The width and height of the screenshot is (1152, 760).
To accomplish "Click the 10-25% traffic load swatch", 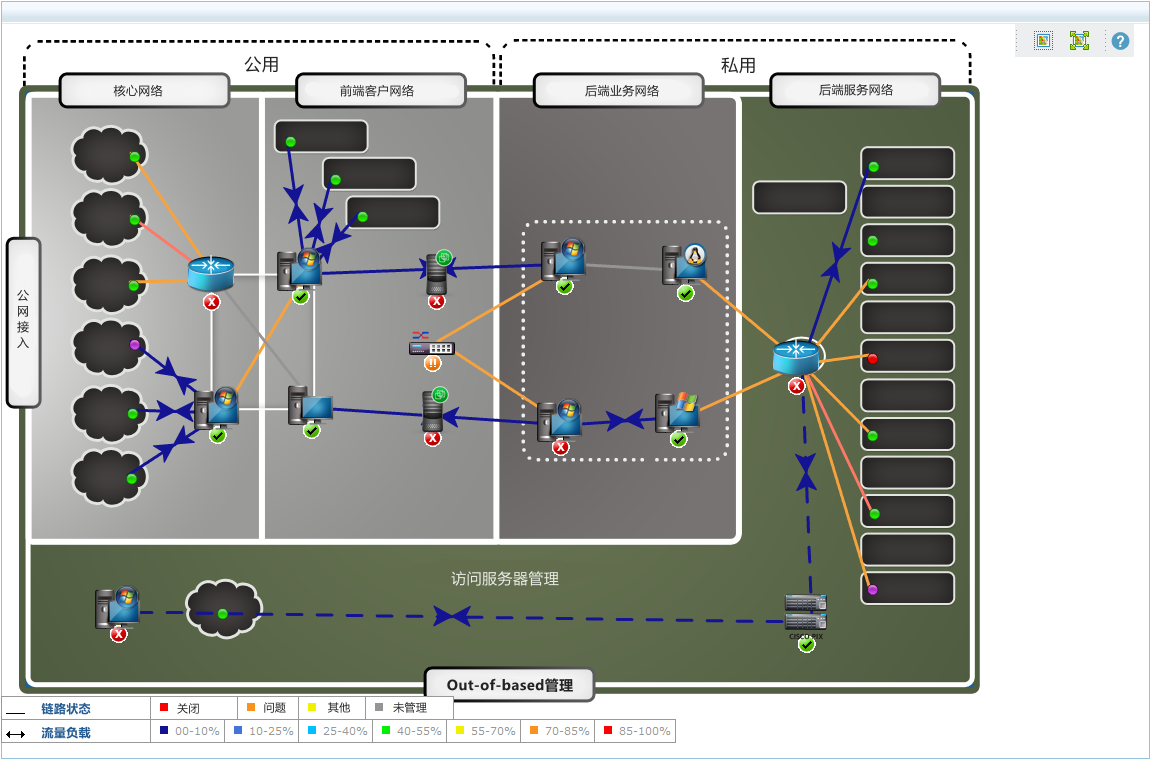I will (x=238, y=730).
